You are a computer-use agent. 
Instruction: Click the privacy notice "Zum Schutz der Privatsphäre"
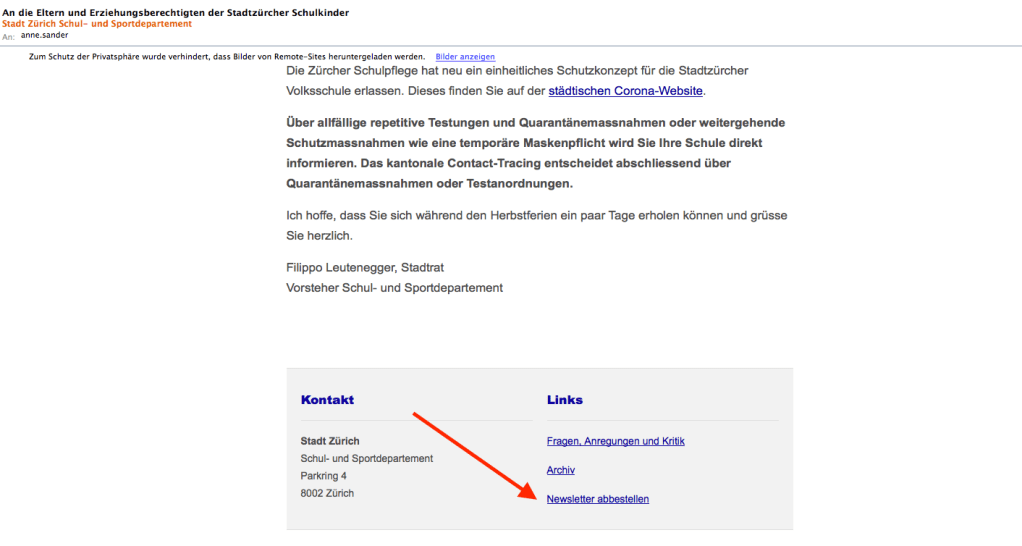(x=227, y=57)
